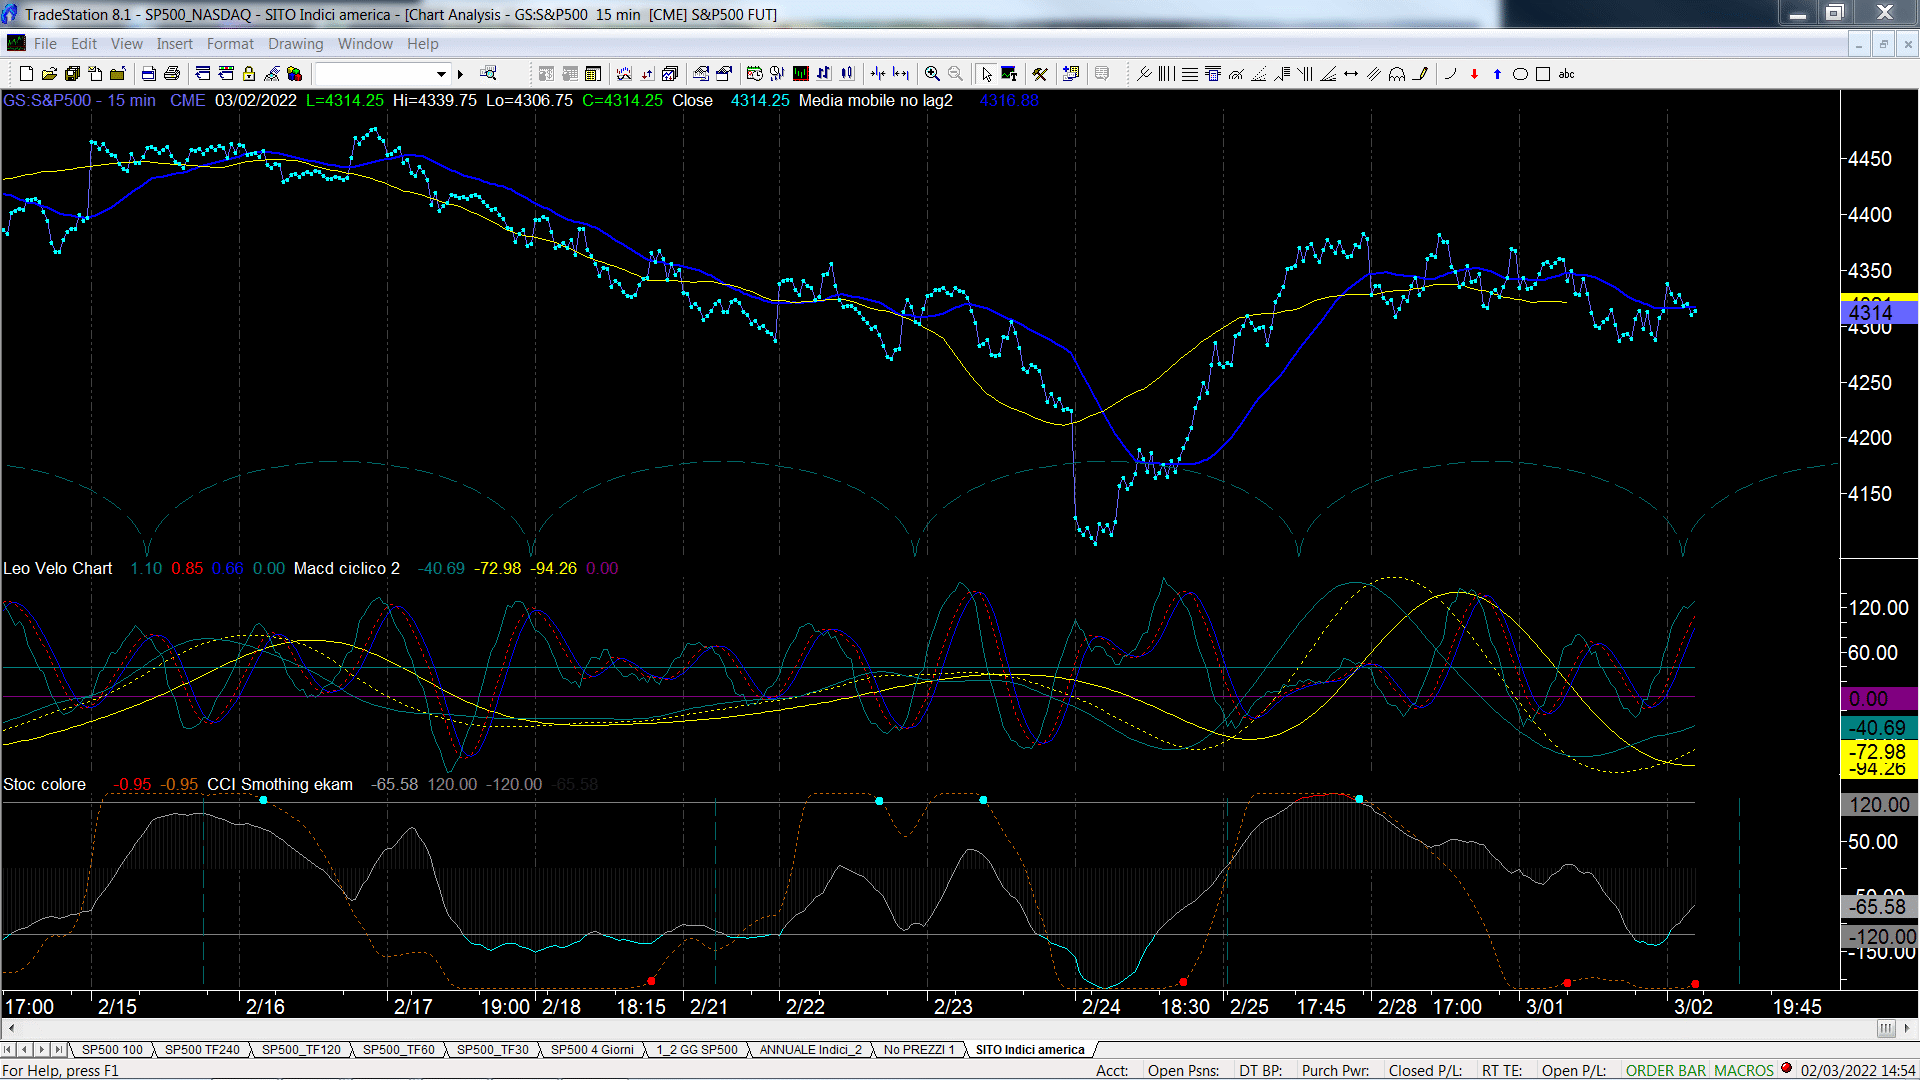Click the ORDER BAR status button
1920x1080 pixels.
tap(1666, 1070)
